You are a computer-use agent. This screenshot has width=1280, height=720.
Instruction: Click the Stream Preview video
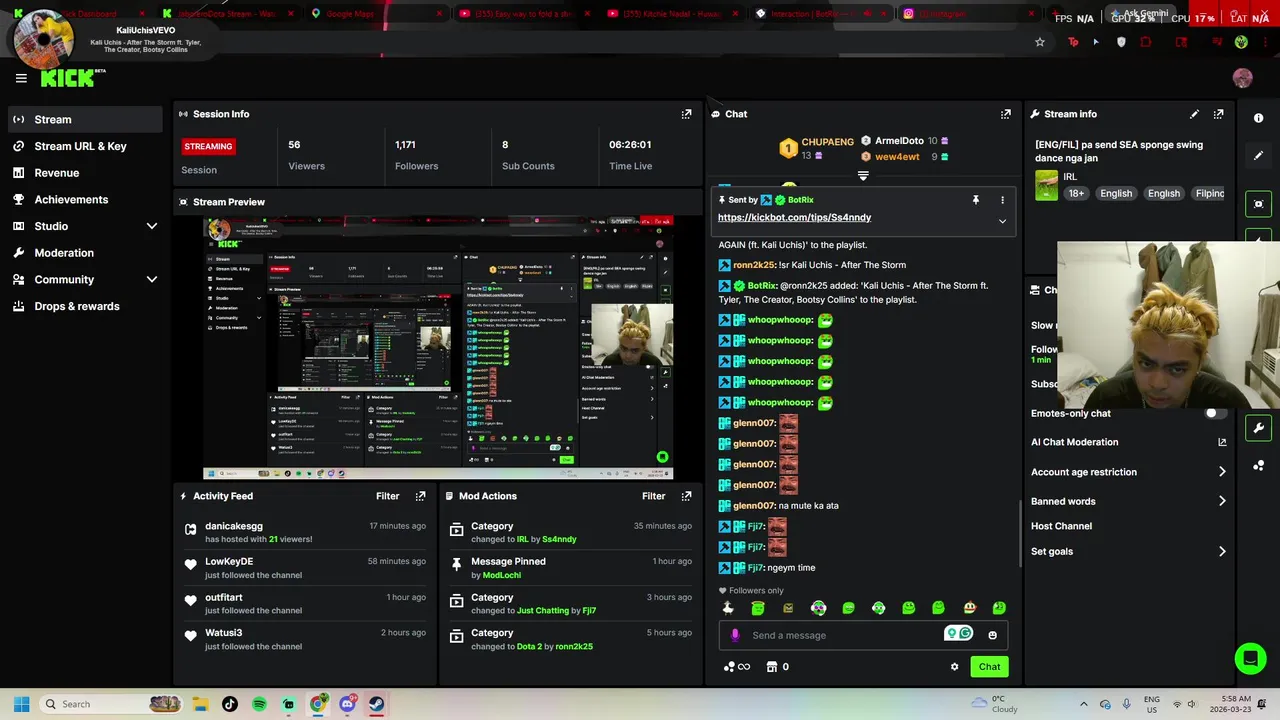[438, 347]
